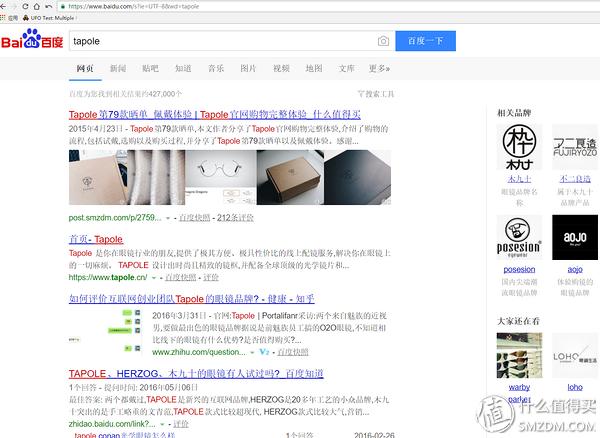Viewport: 600px width, 438px height.
Task: Open the UFO Test: Multiple bookmark
Action: pyautogui.click(x=49, y=18)
